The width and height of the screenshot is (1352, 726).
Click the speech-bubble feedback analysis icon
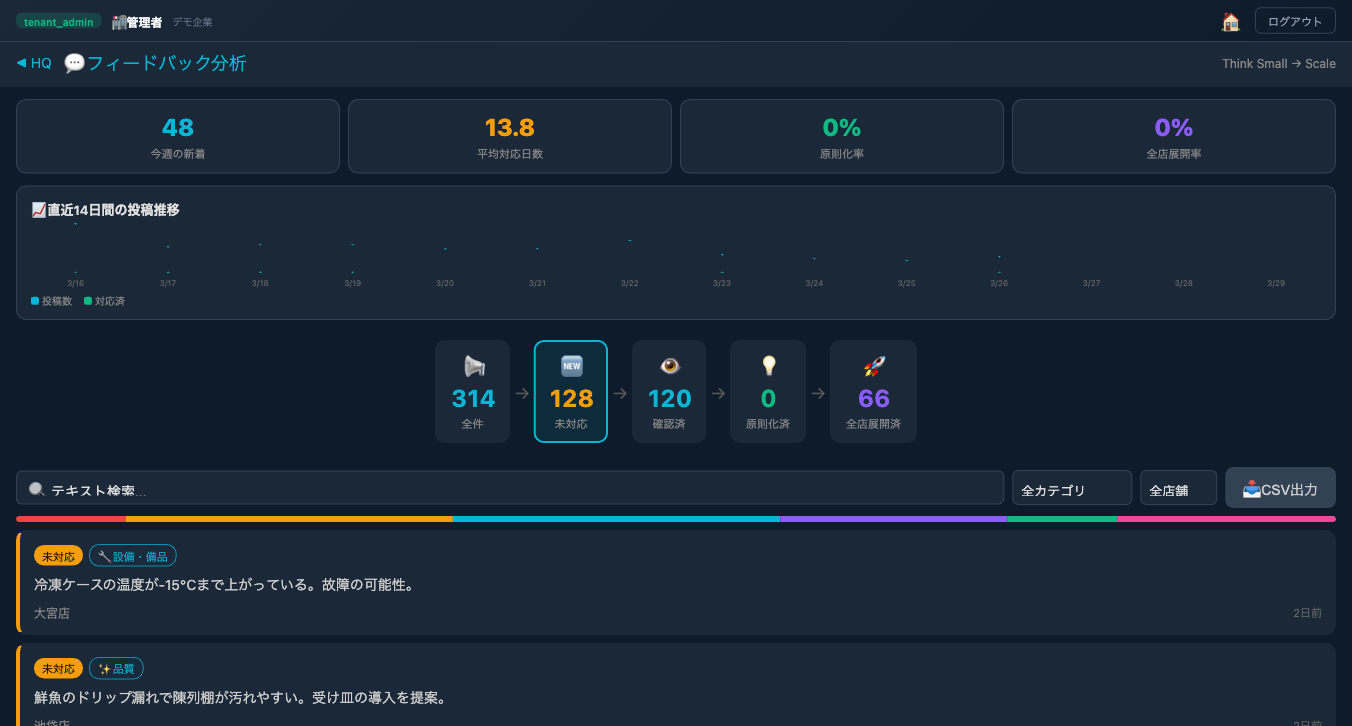74,62
